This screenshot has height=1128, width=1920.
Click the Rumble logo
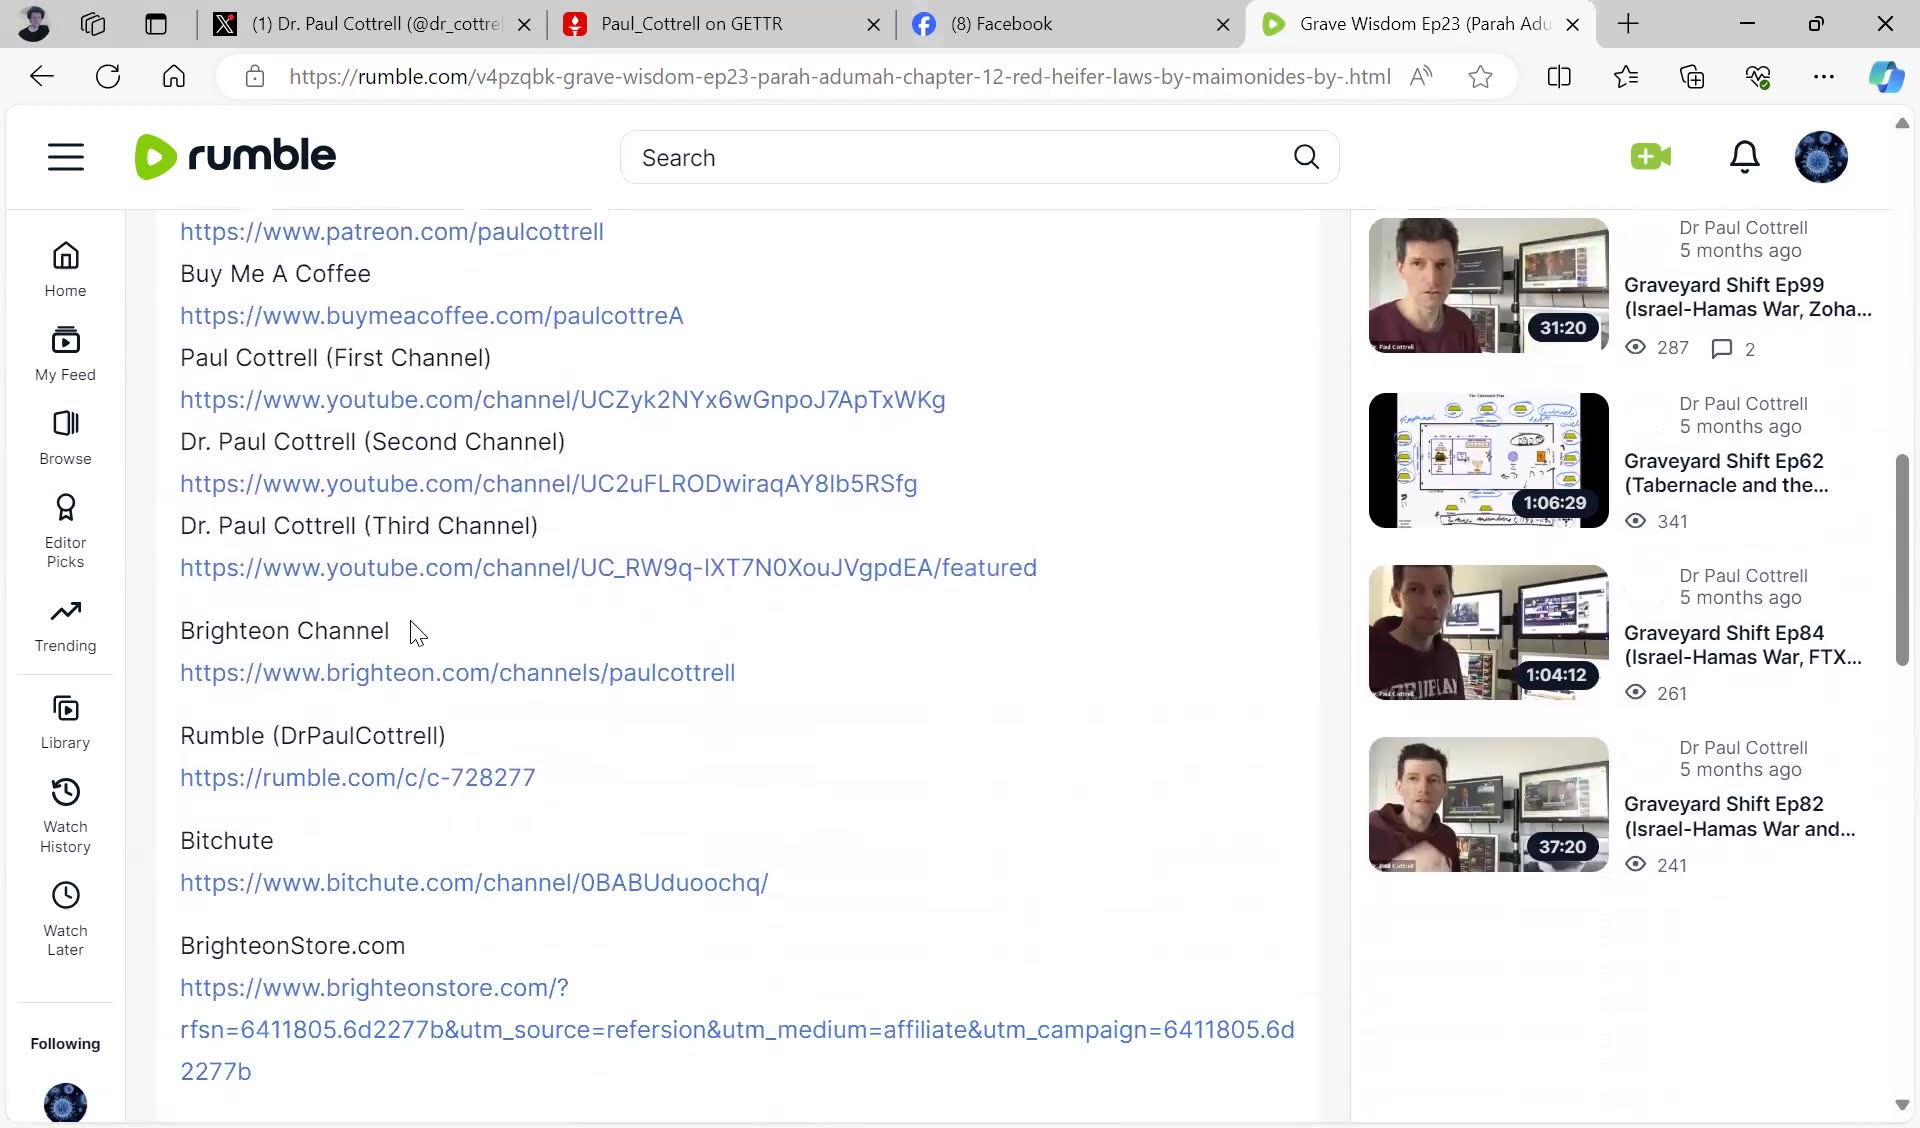pos(236,157)
